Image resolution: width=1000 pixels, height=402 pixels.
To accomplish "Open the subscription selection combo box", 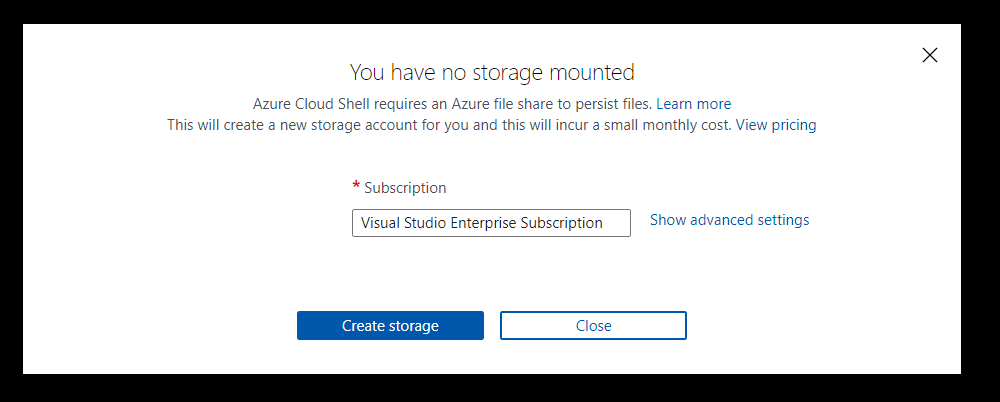I will click(491, 223).
